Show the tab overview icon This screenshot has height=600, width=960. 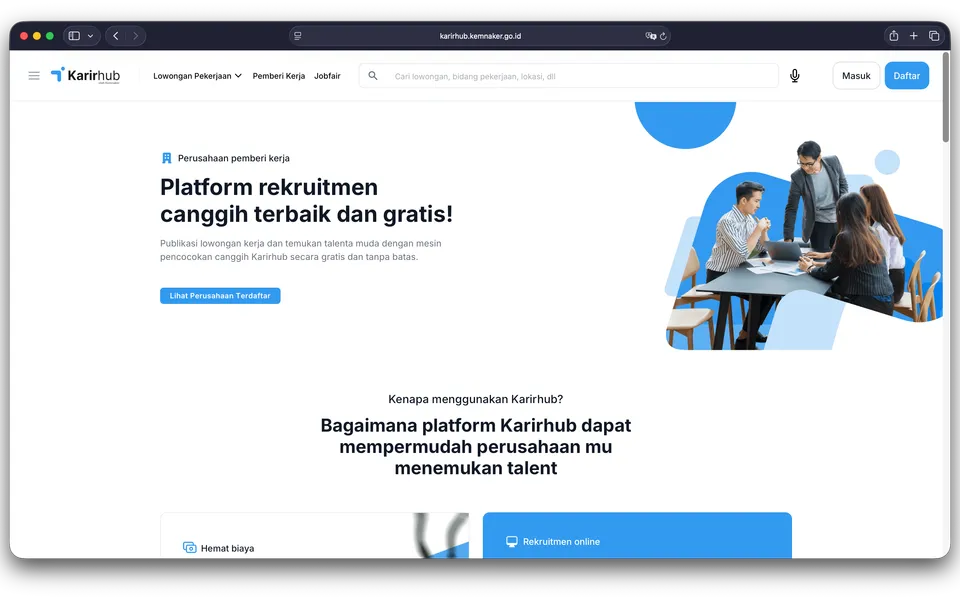click(934, 36)
